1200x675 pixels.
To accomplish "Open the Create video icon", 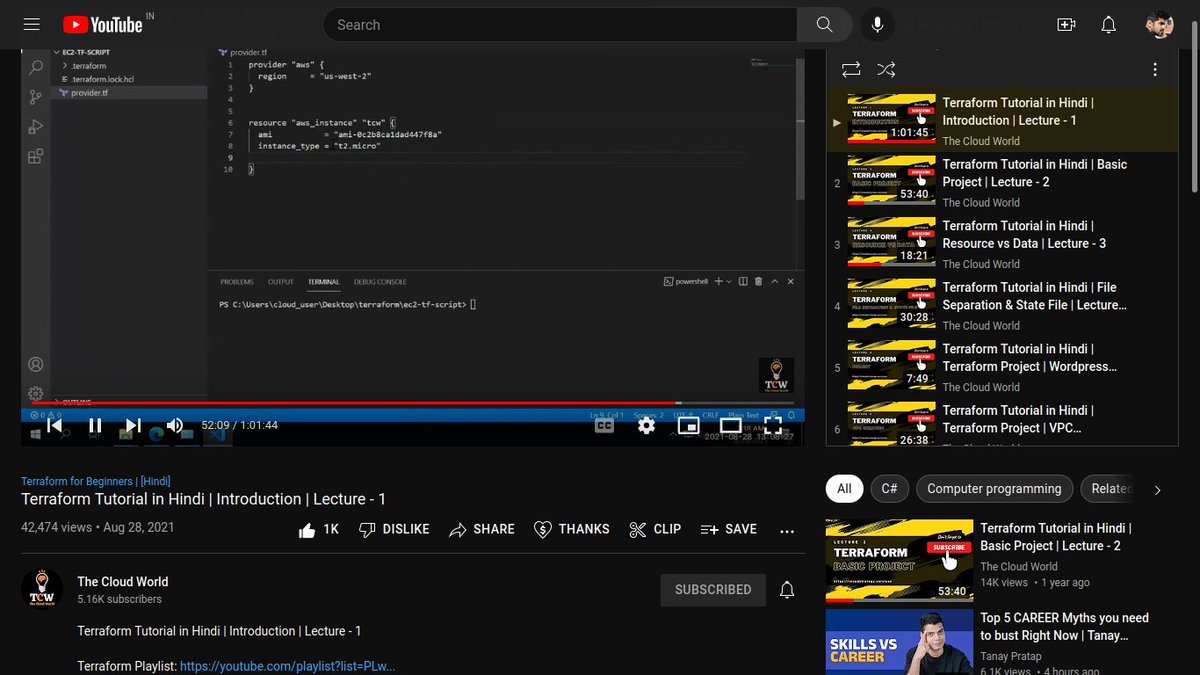I will (1066, 24).
